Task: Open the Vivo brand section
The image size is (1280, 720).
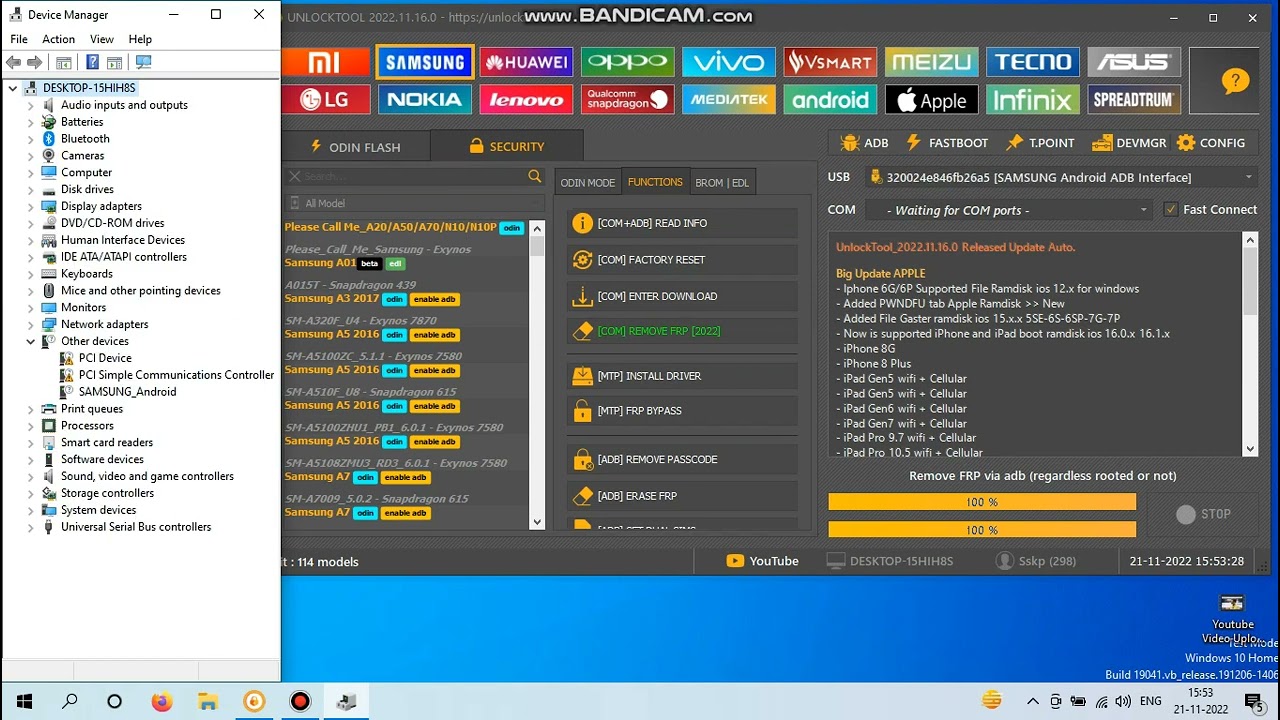Action: tap(728, 62)
